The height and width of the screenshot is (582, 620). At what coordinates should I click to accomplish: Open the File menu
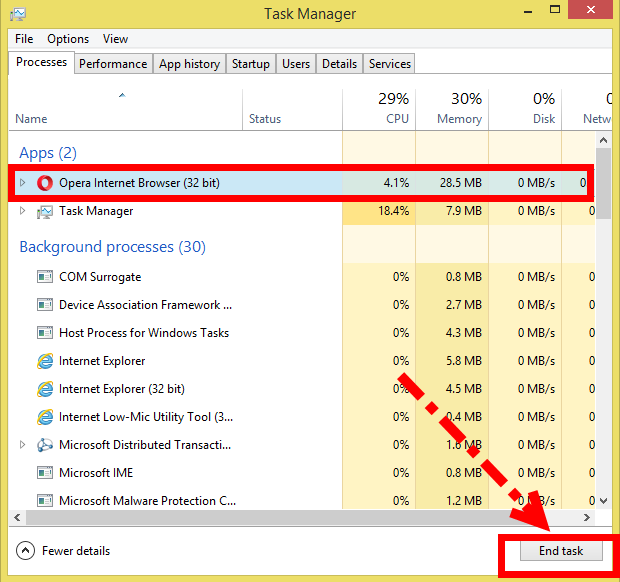[x=24, y=39]
